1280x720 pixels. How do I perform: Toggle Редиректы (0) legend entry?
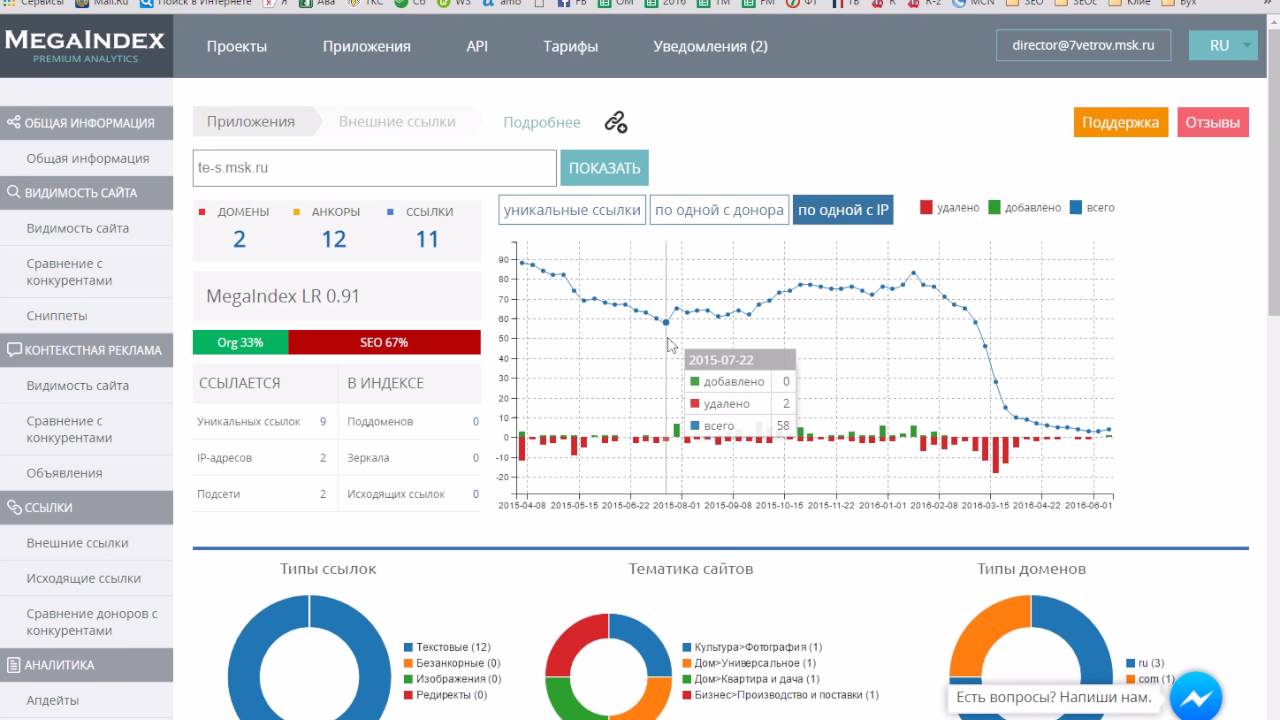coord(445,695)
